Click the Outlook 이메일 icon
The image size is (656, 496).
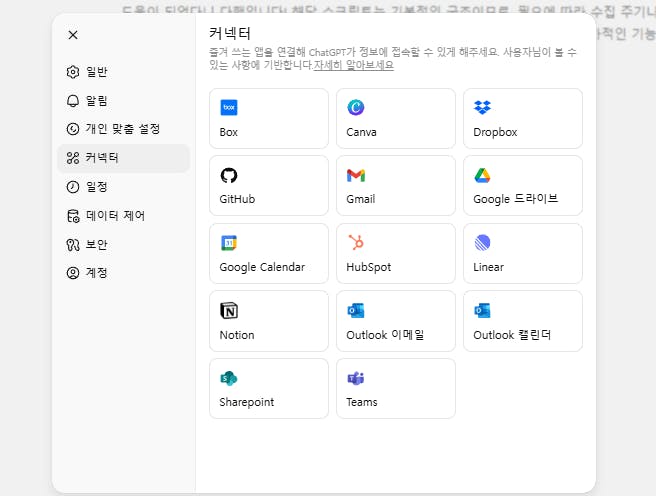click(x=356, y=311)
